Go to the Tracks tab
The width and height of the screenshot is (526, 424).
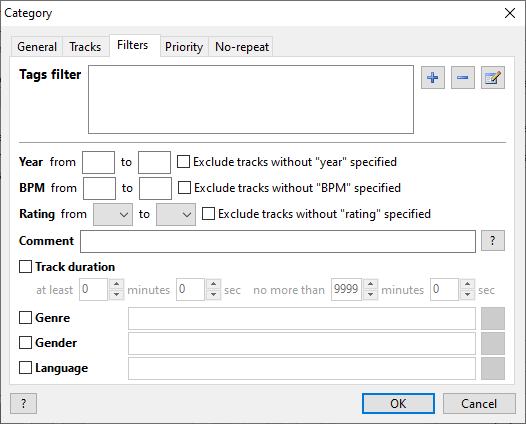[85, 47]
